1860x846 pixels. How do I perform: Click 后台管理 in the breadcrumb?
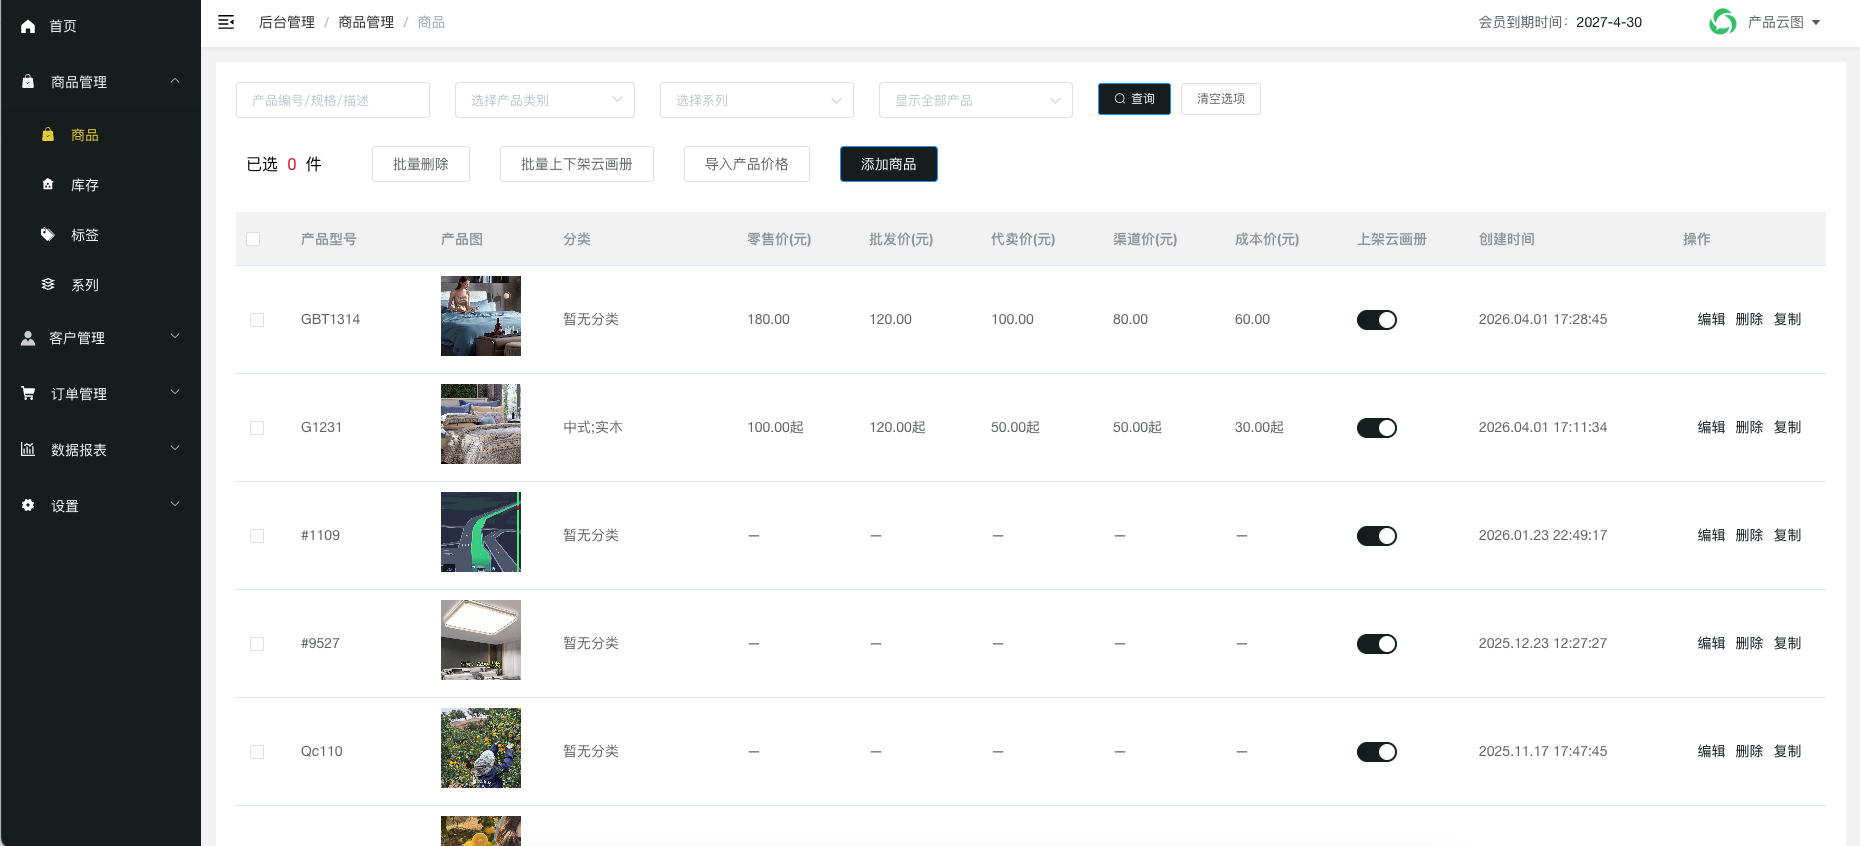click(287, 22)
